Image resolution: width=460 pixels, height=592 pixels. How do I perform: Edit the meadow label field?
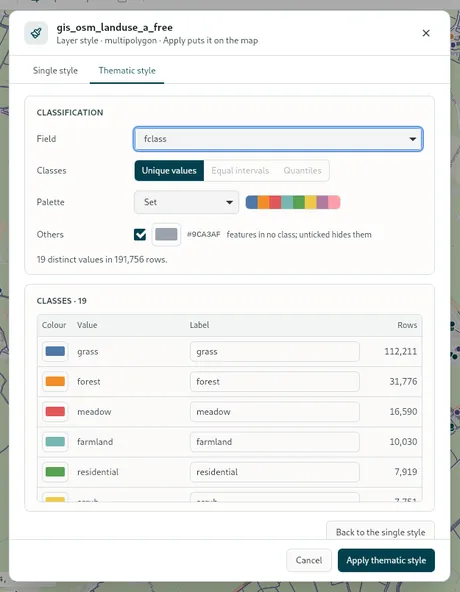click(x=275, y=412)
